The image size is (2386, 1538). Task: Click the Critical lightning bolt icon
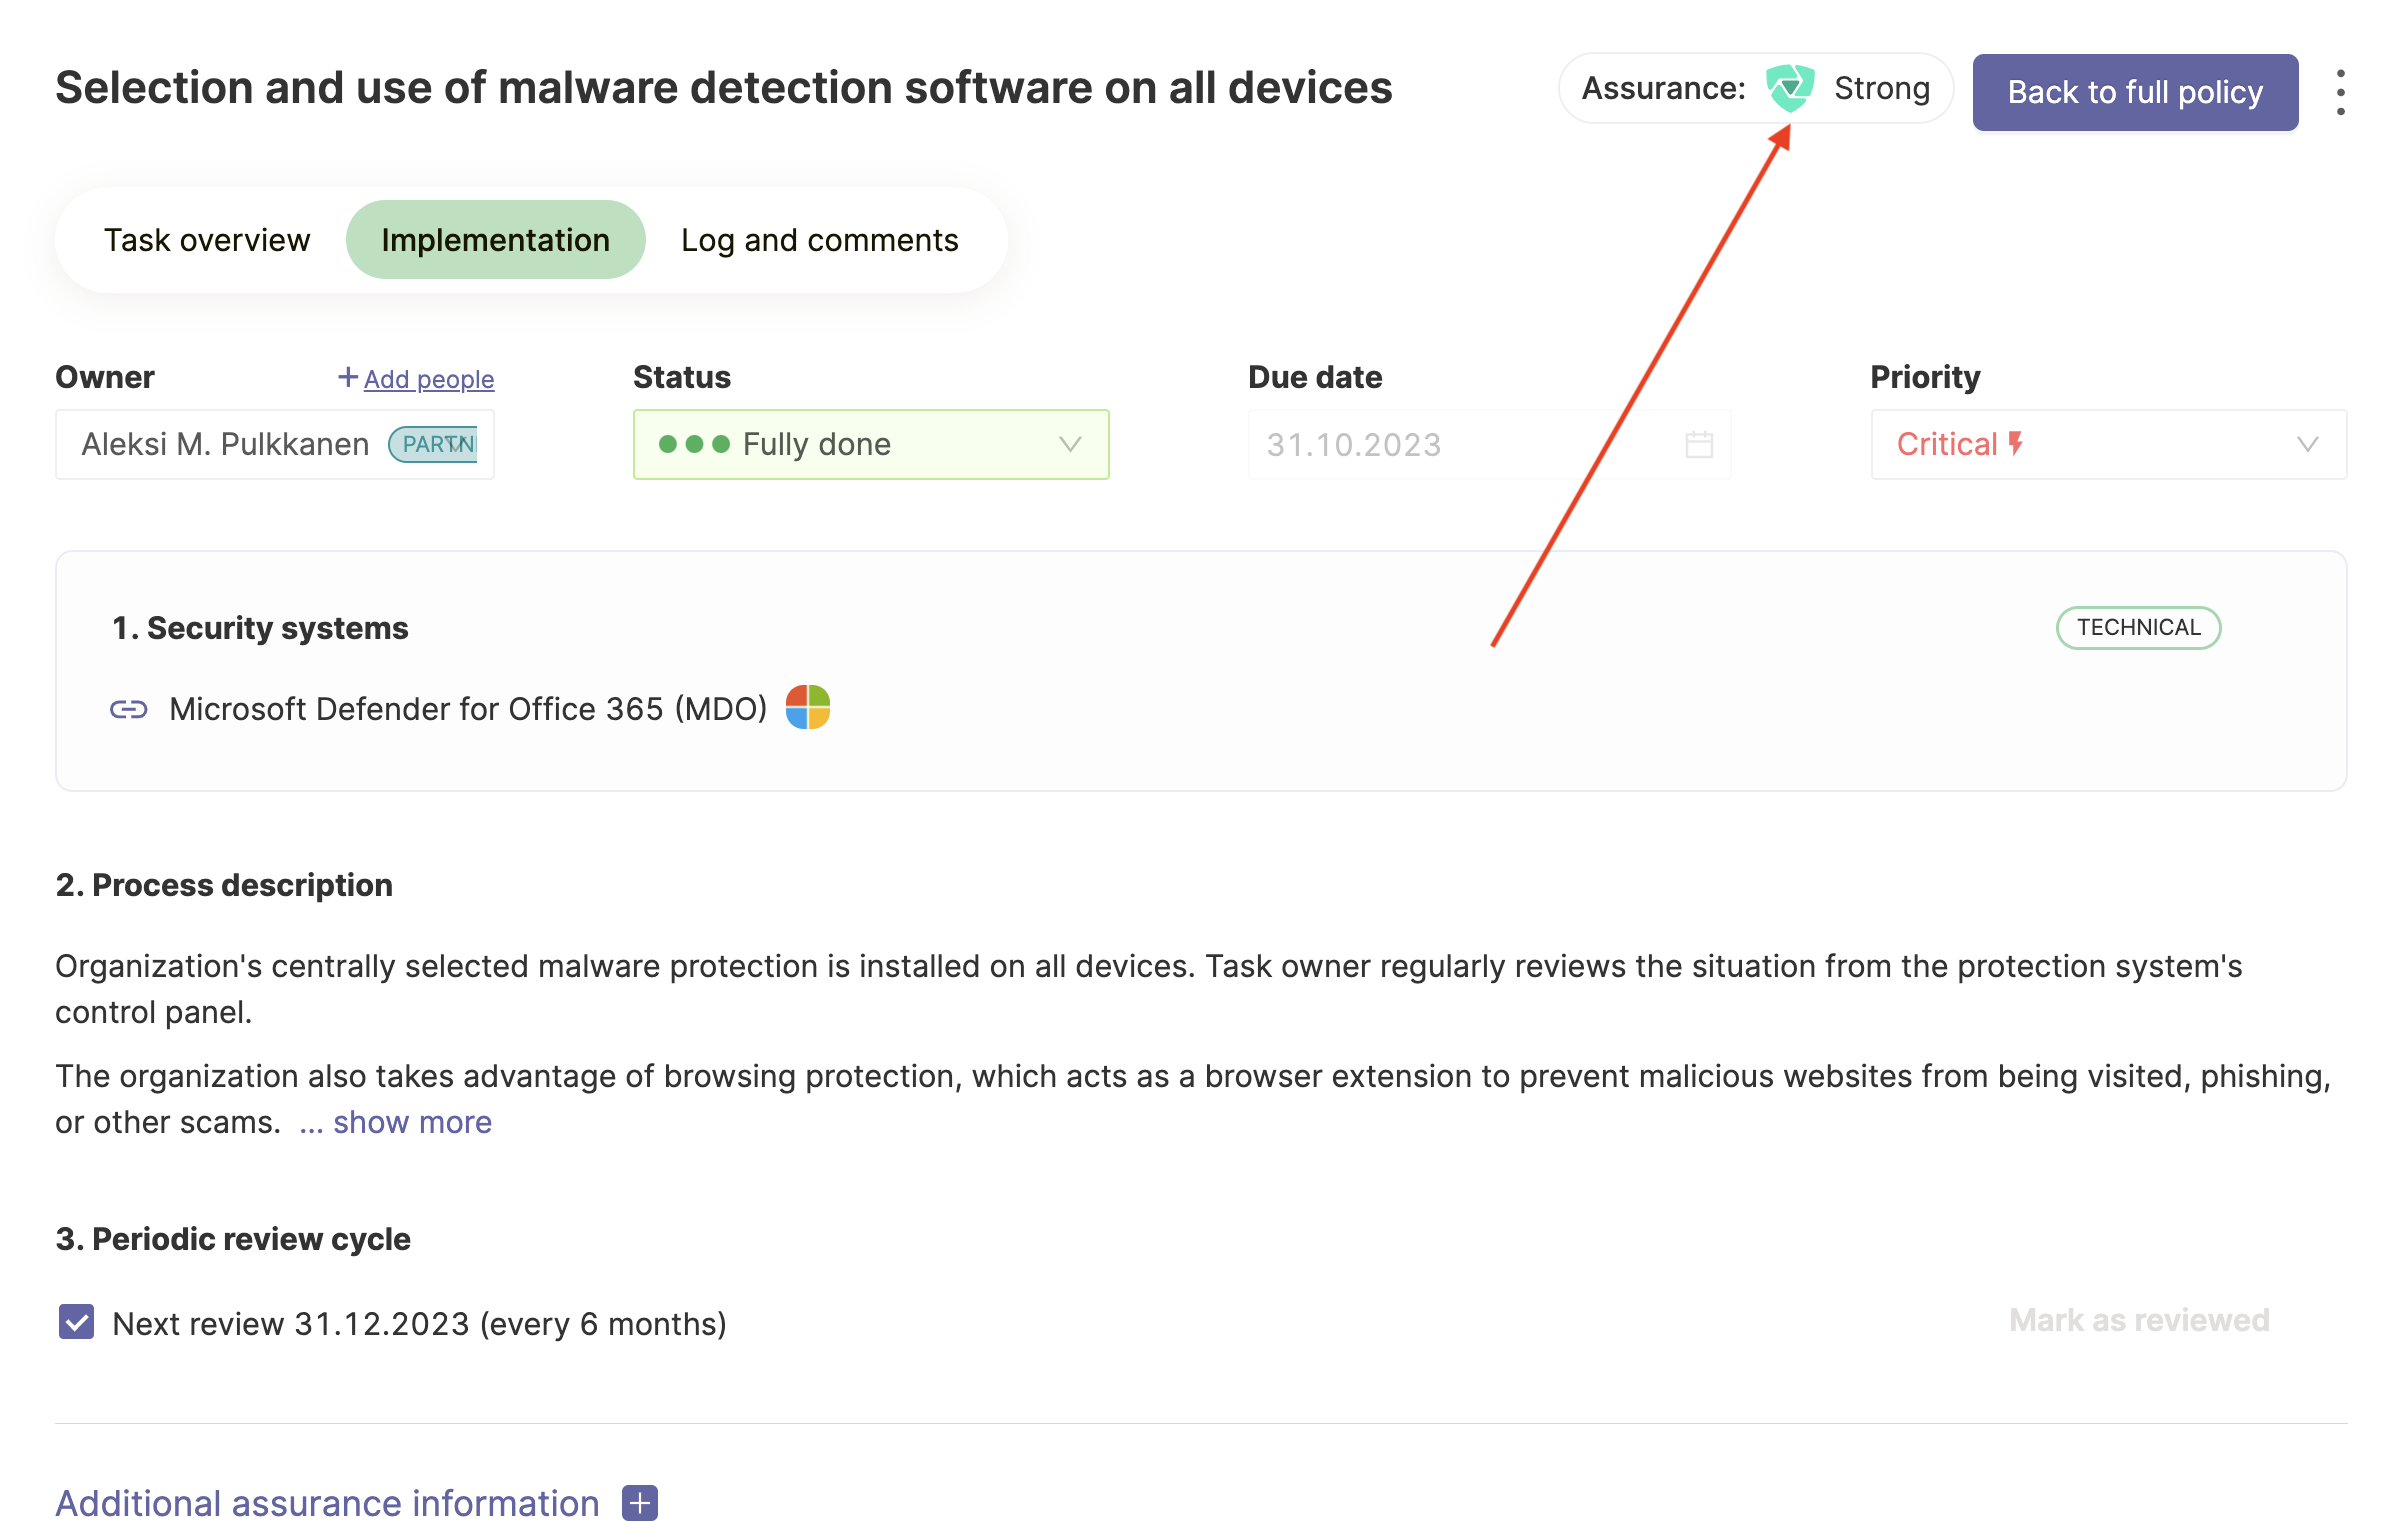pos(2015,443)
